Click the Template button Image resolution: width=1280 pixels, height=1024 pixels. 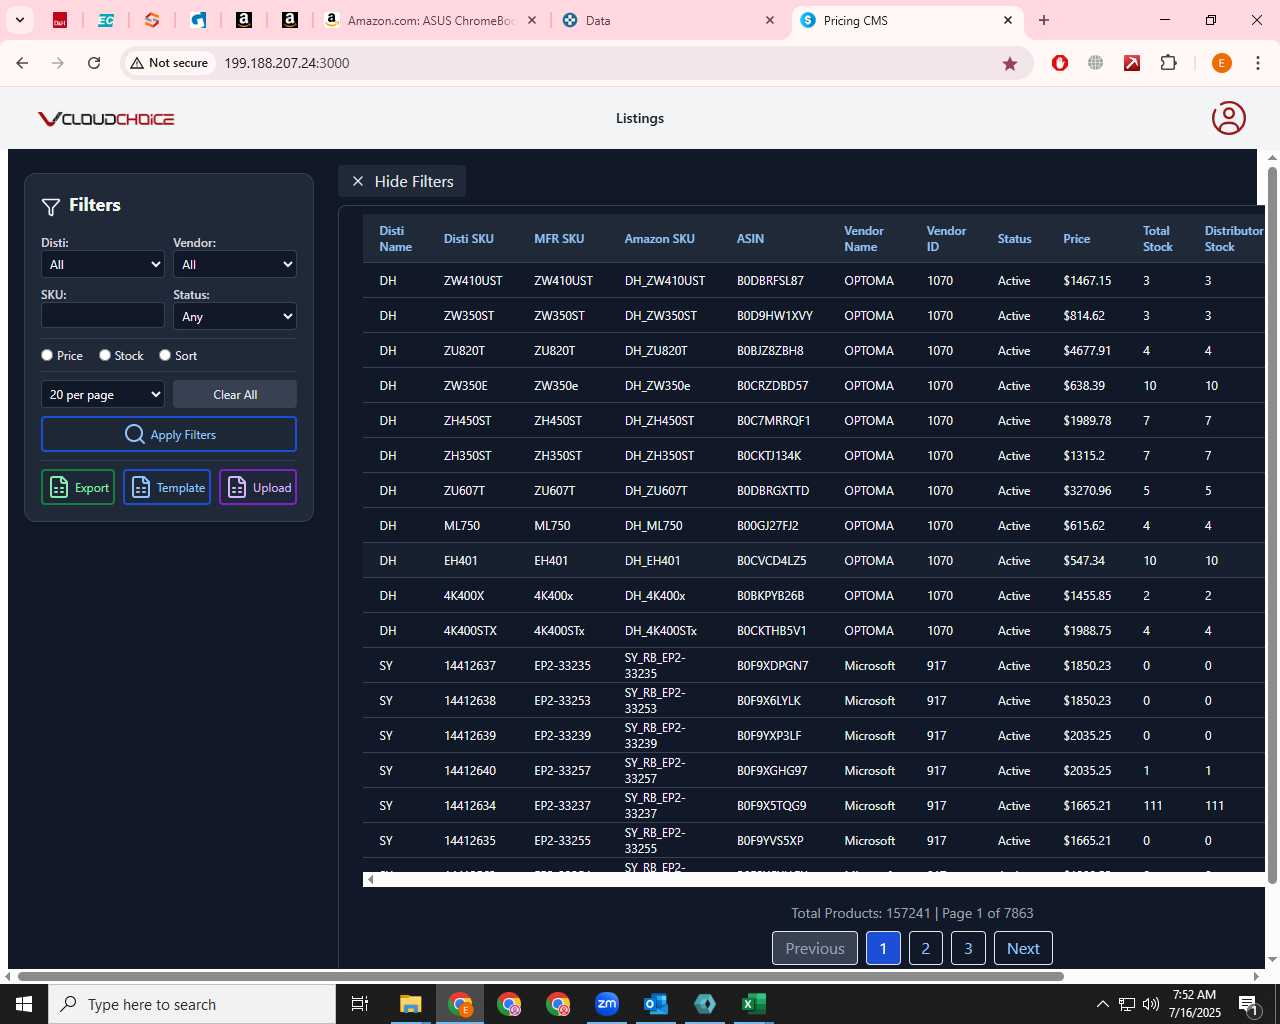[x=167, y=487]
